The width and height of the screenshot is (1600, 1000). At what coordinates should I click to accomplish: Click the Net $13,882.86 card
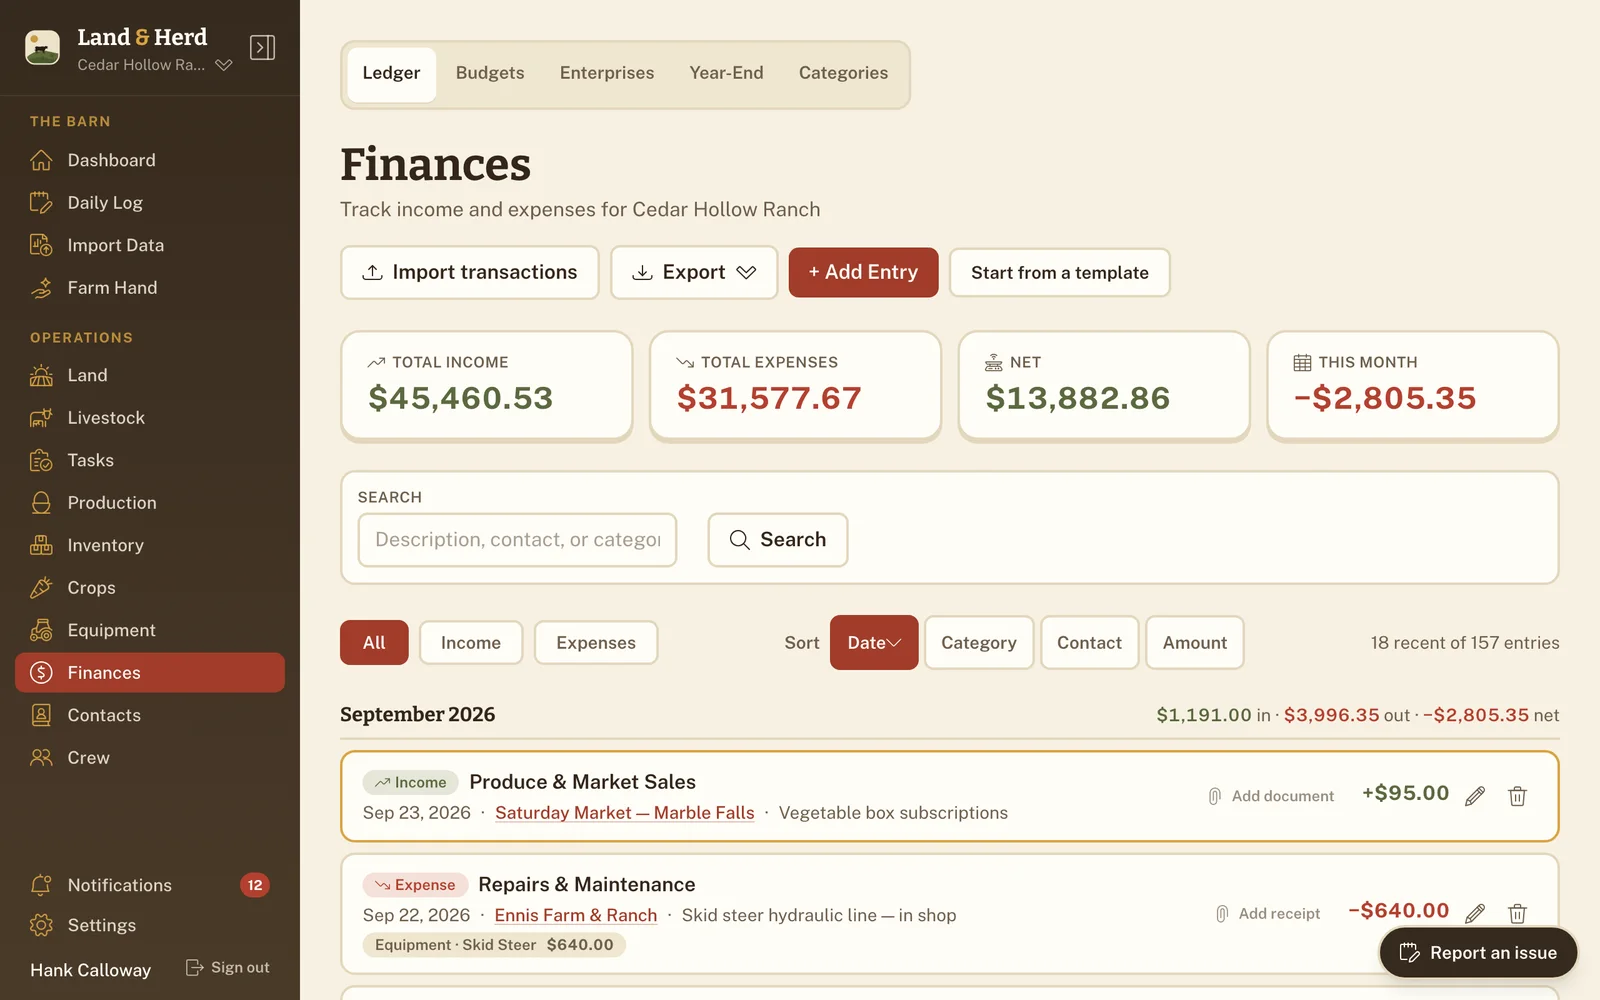point(1104,385)
